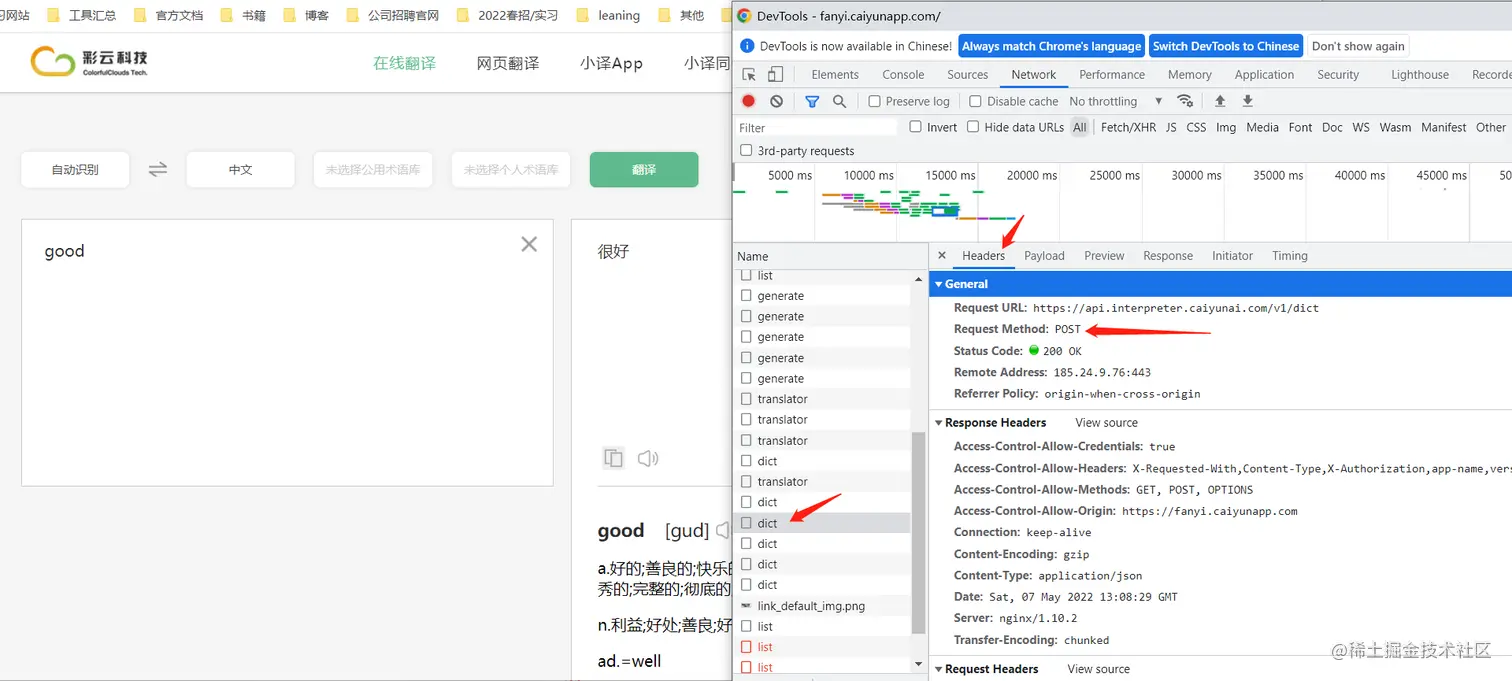This screenshot has width=1512, height=681.
Task: Open the Timing tab
Action: 1290,256
